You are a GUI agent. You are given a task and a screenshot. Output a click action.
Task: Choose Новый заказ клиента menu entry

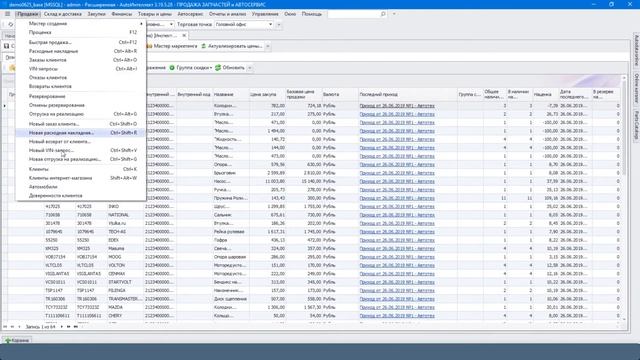click(x=81, y=124)
